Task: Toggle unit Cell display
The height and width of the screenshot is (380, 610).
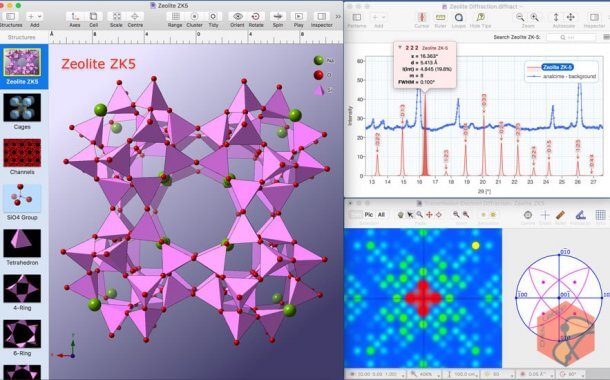Action: 93,16
